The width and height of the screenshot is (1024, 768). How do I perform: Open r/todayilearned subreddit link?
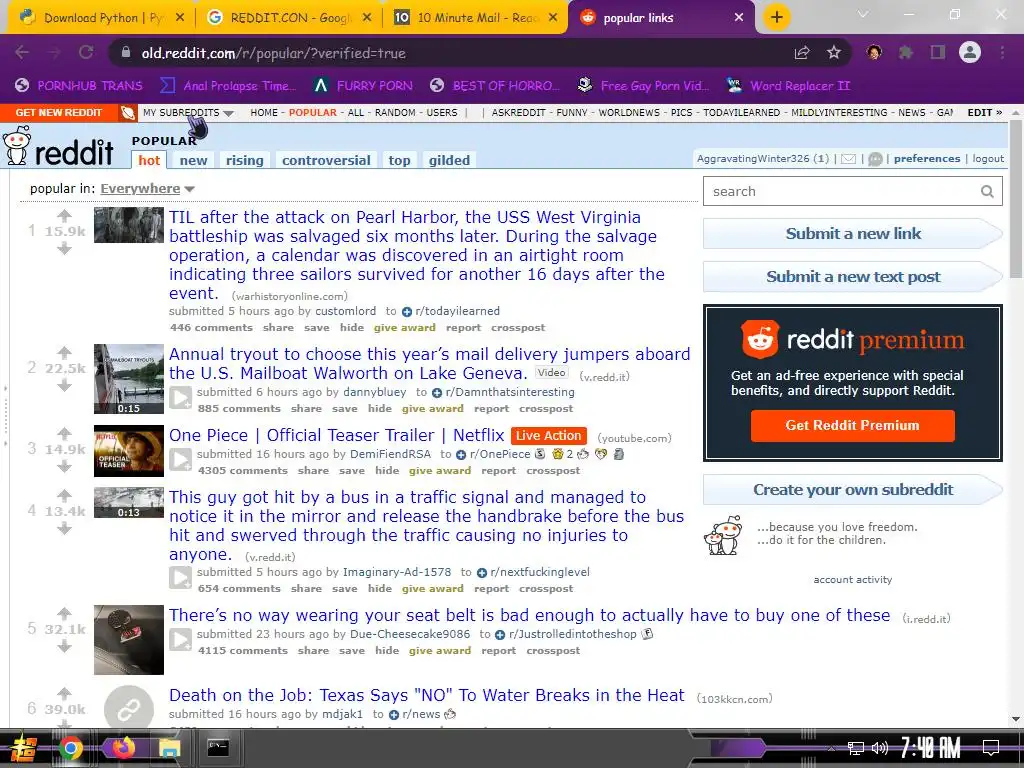(457, 312)
